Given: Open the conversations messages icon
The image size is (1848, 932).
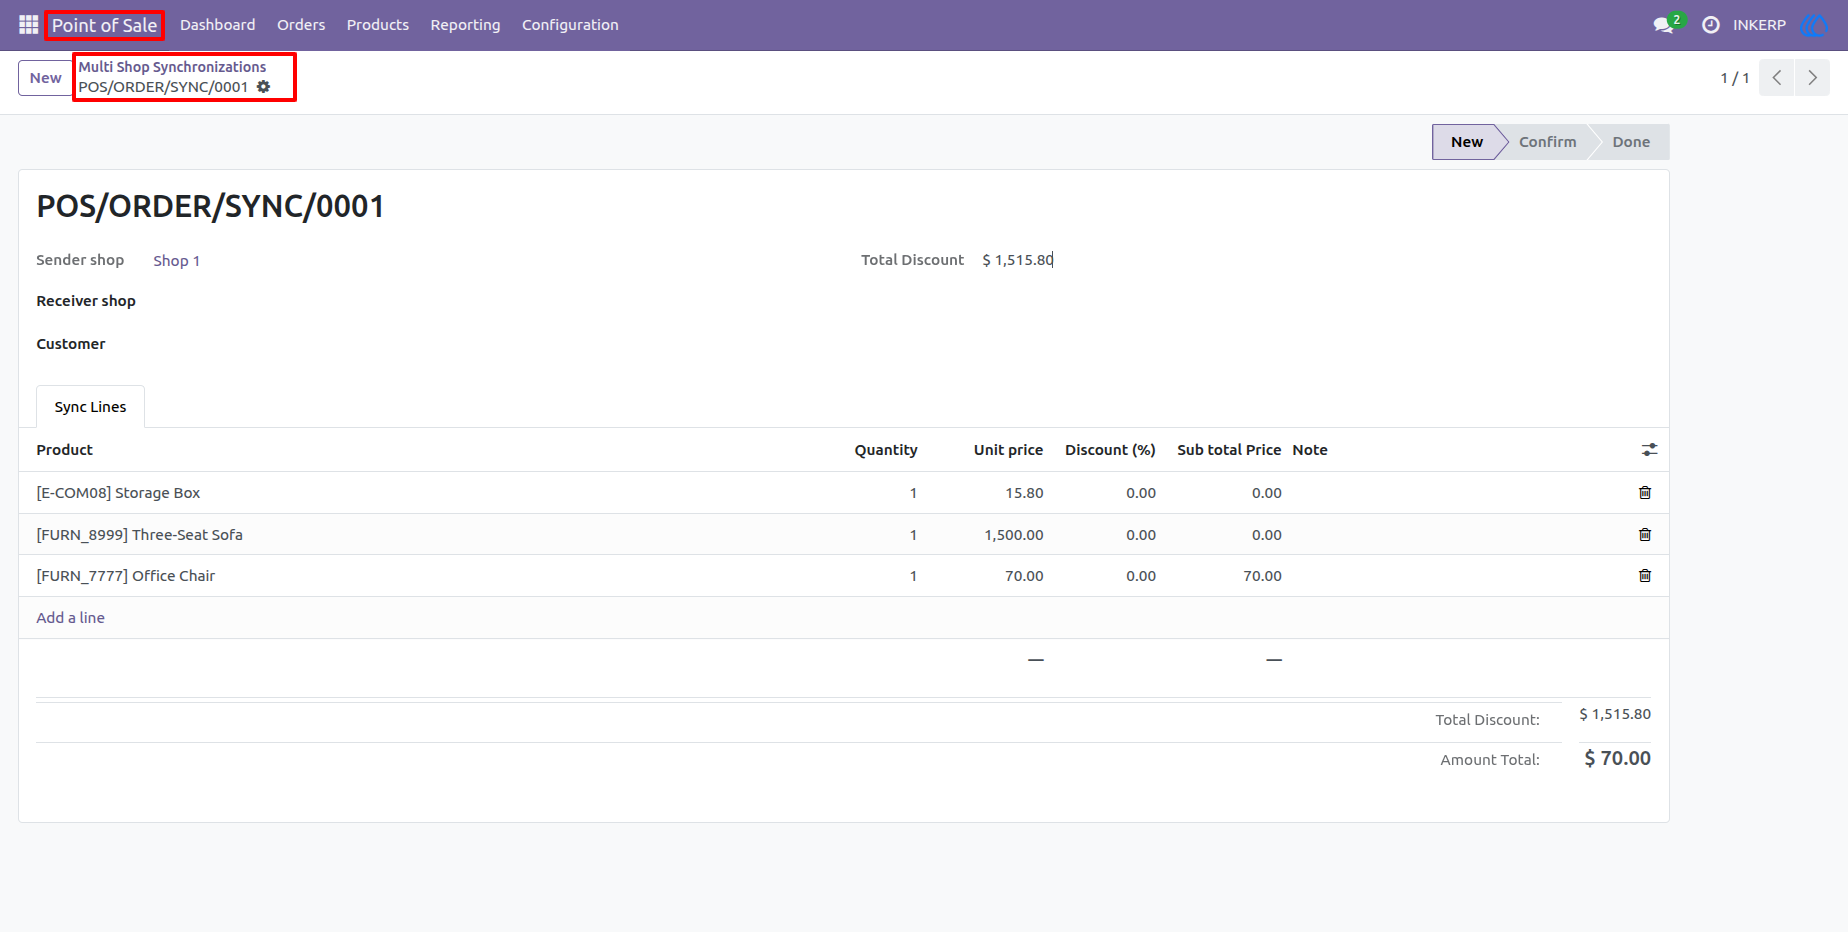Looking at the screenshot, I should (1663, 25).
